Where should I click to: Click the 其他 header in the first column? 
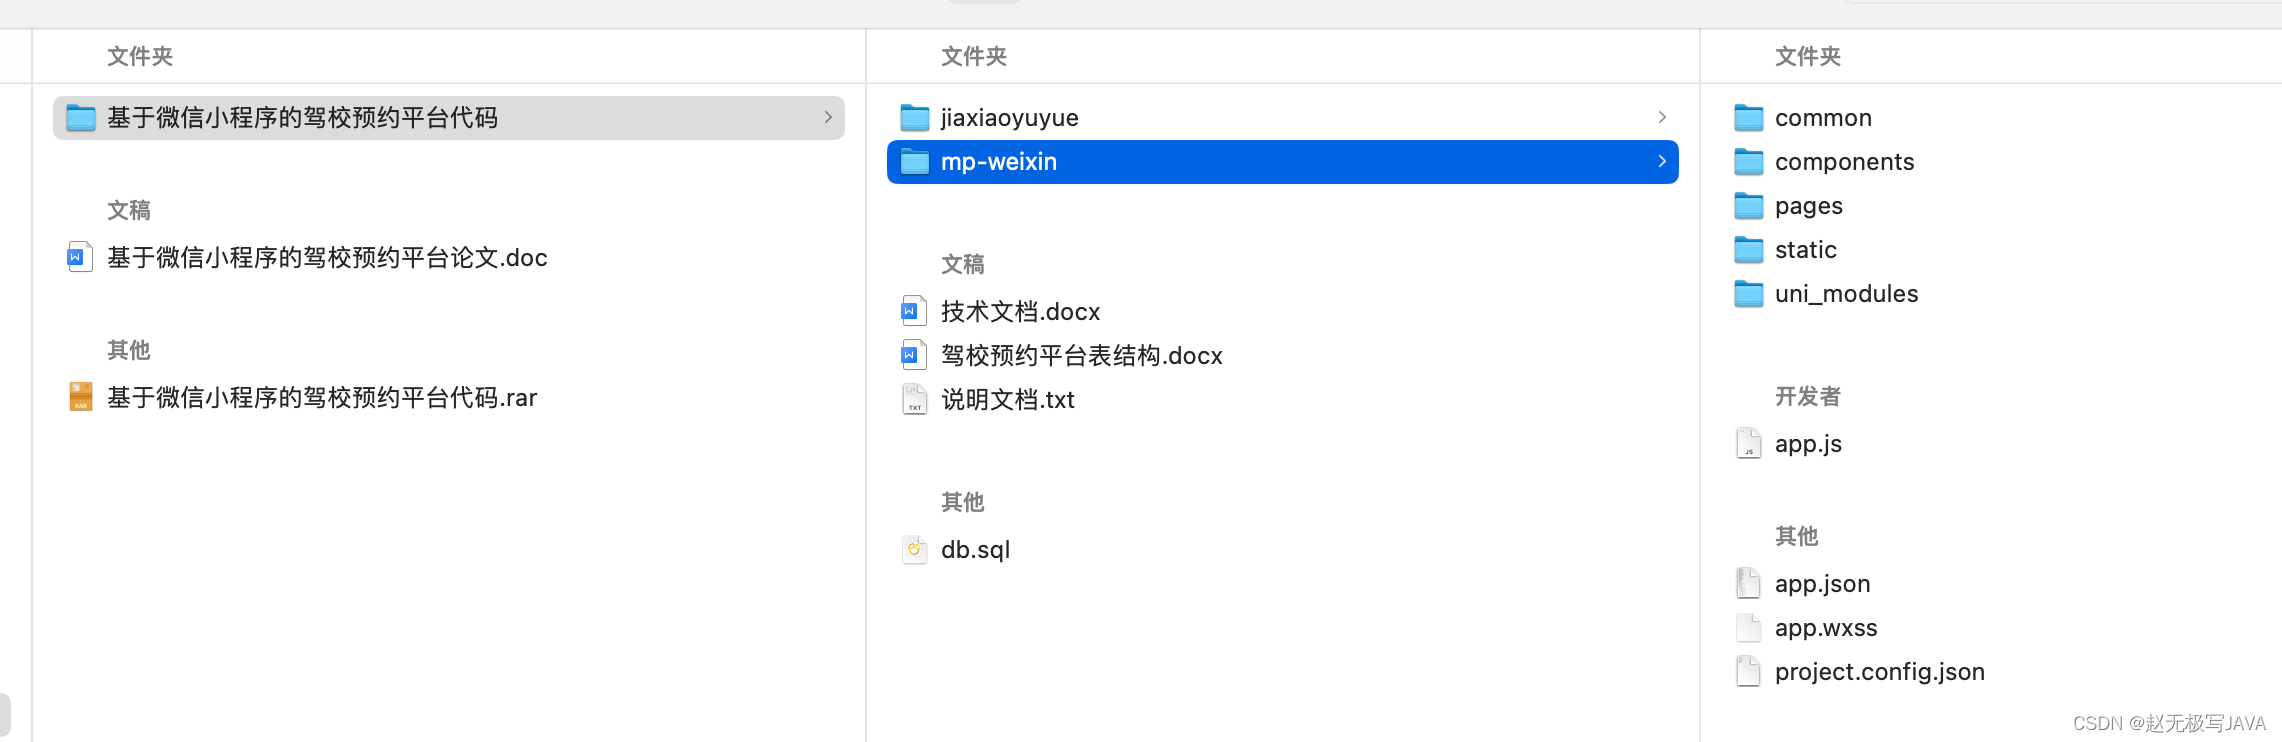tap(129, 350)
